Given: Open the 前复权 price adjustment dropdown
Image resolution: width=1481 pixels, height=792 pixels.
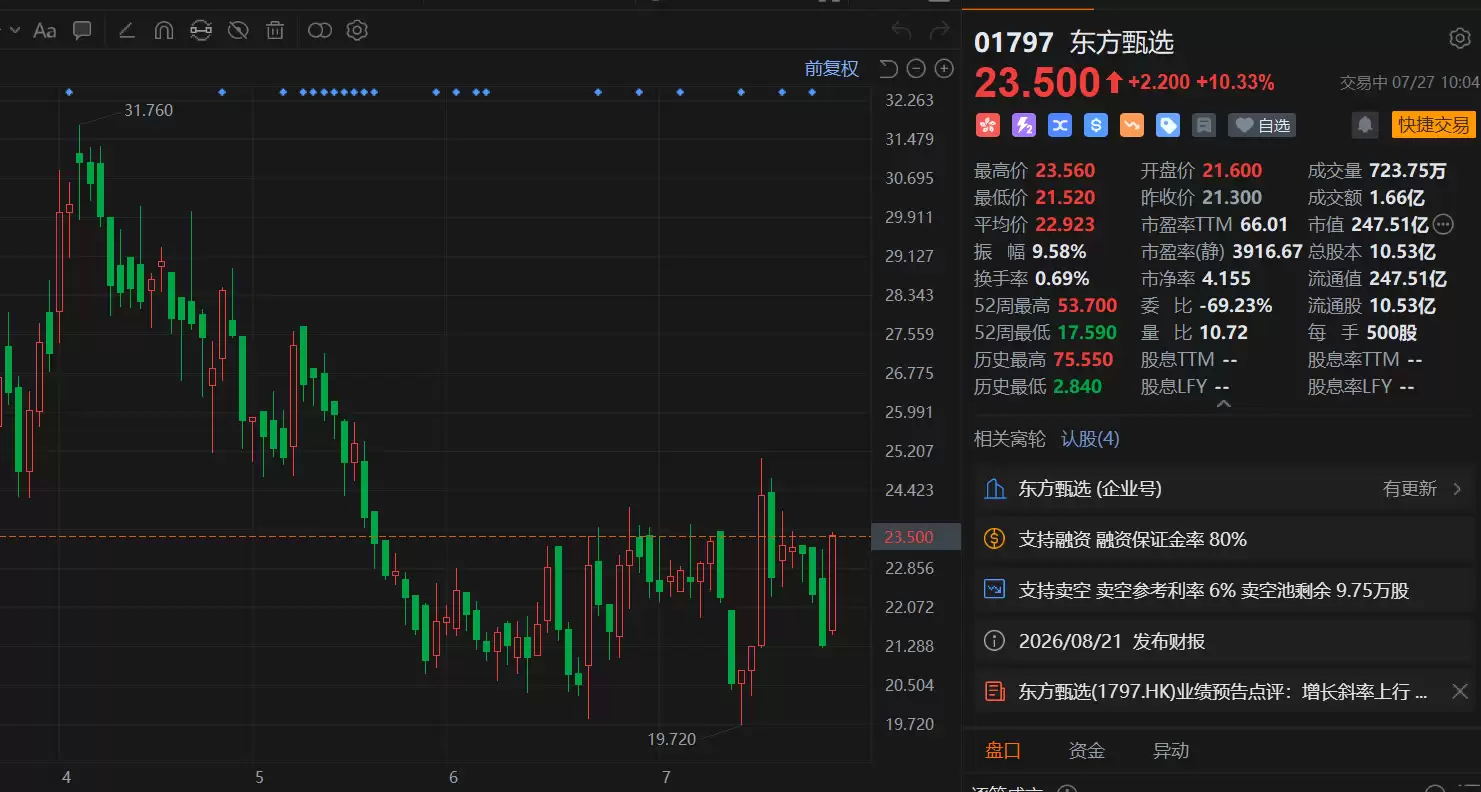Looking at the screenshot, I should tap(832, 69).
